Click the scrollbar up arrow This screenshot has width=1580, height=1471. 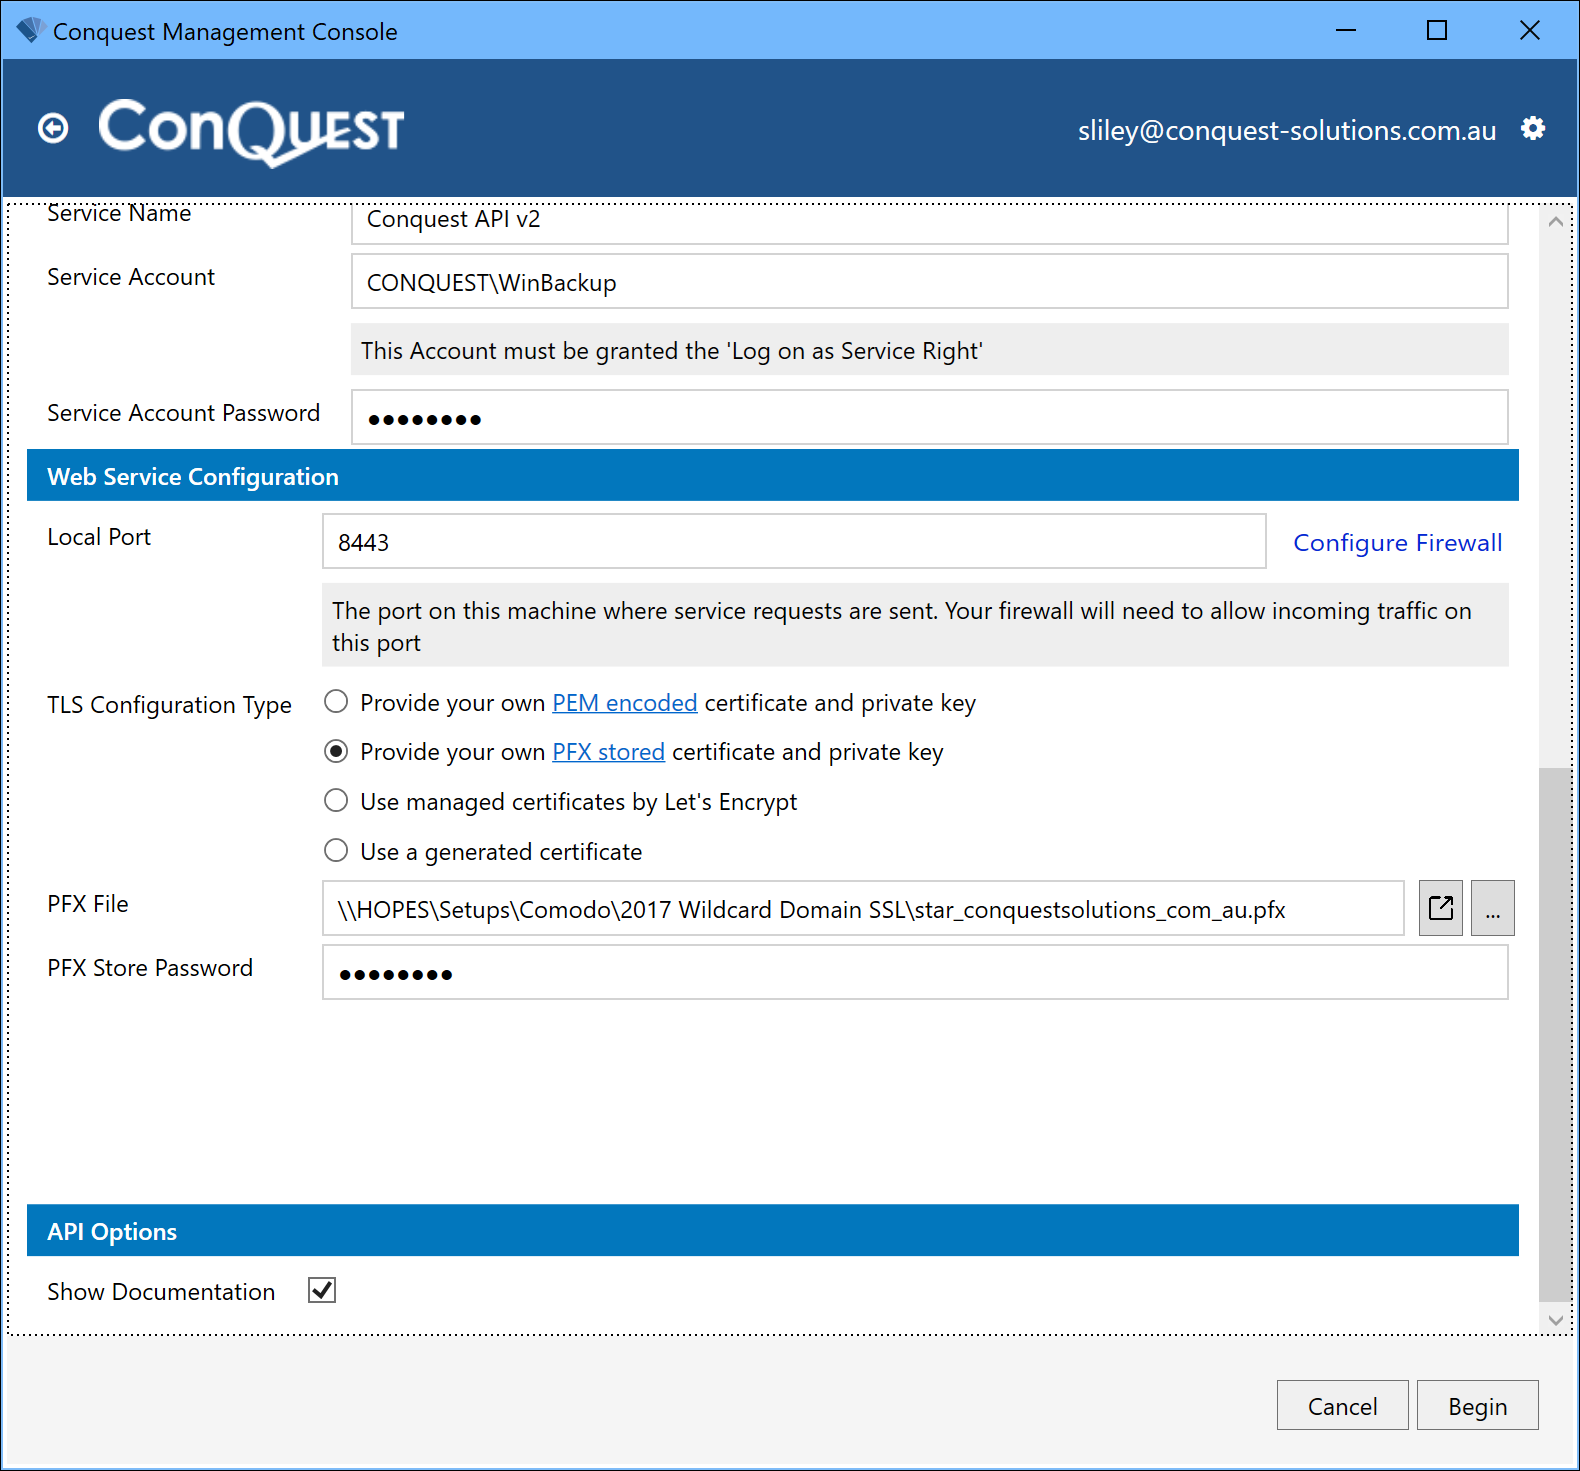click(x=1555, y=222)
